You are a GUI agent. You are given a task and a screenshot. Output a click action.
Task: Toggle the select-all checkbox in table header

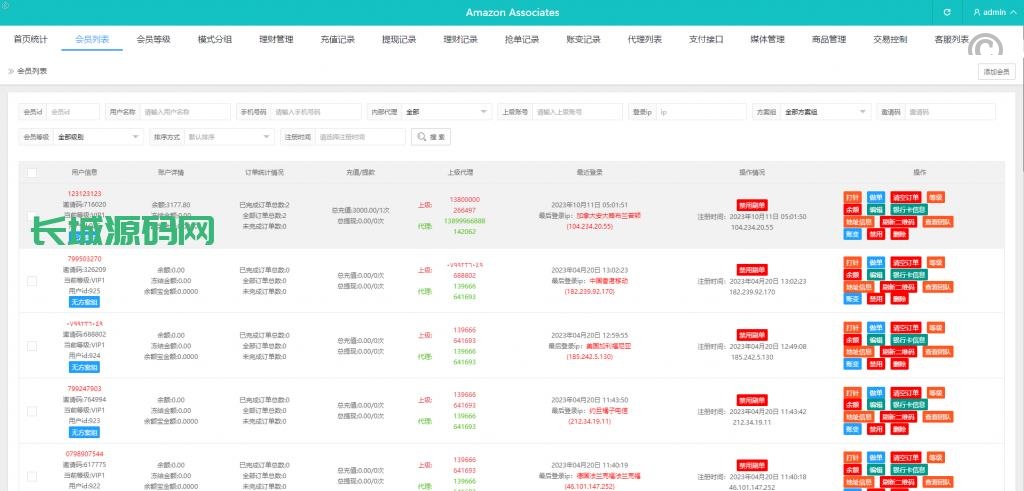[x=32, y=173]
